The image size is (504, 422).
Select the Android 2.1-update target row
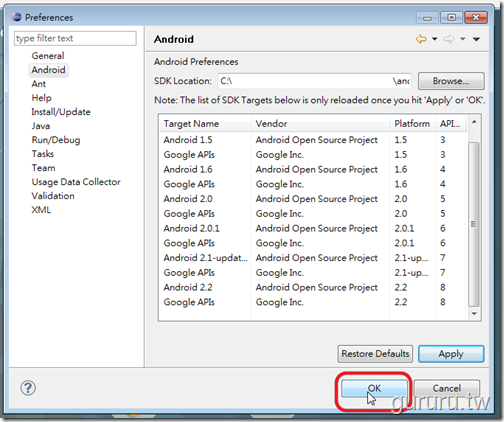coord(313,258)
